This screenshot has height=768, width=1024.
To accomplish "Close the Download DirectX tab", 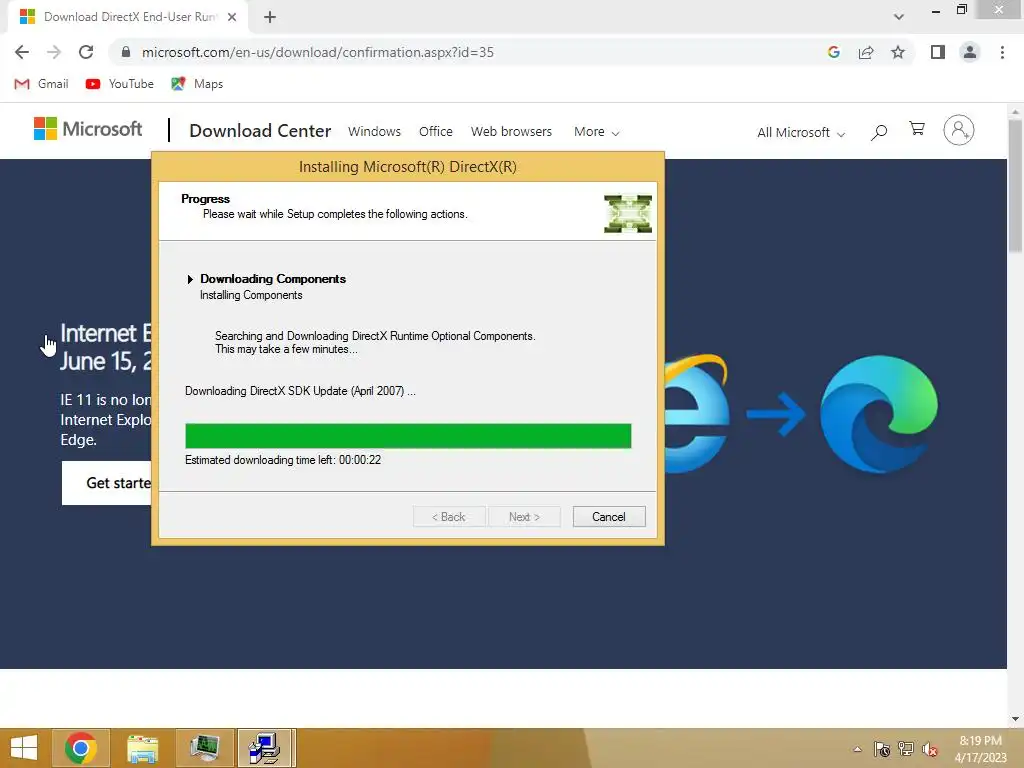I will point(232,17).
